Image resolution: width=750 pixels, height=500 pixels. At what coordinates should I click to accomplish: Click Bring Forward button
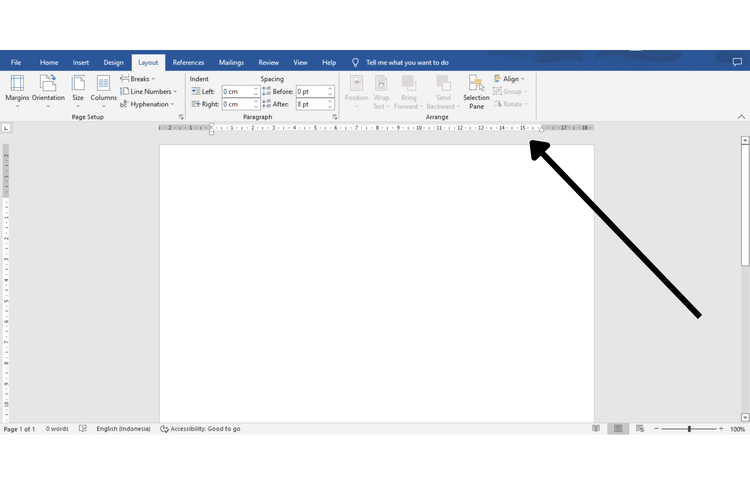click(408, 91)
